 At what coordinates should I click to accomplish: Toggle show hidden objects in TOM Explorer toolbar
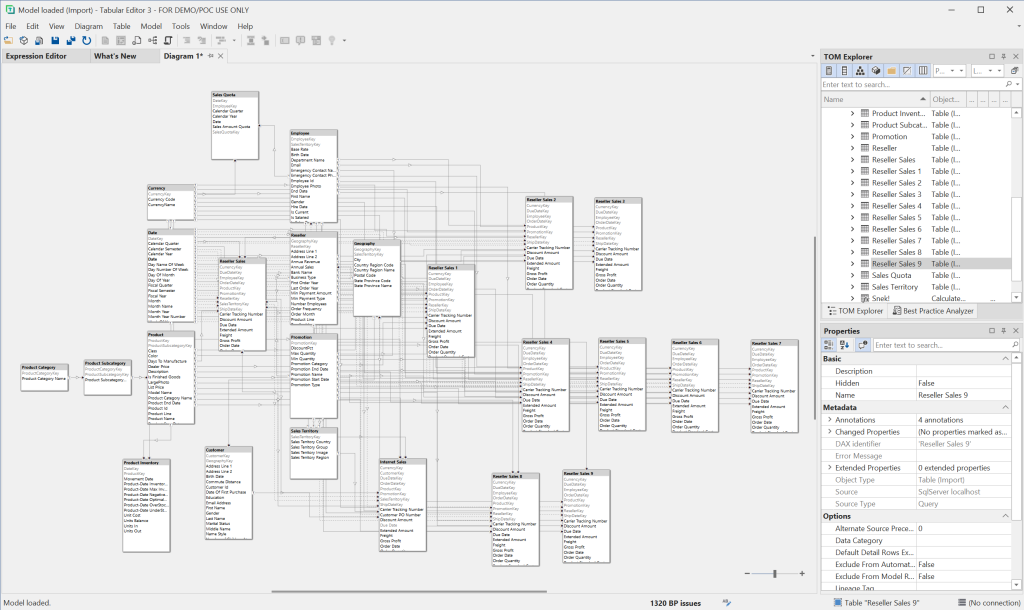click(x=907, y=70)
